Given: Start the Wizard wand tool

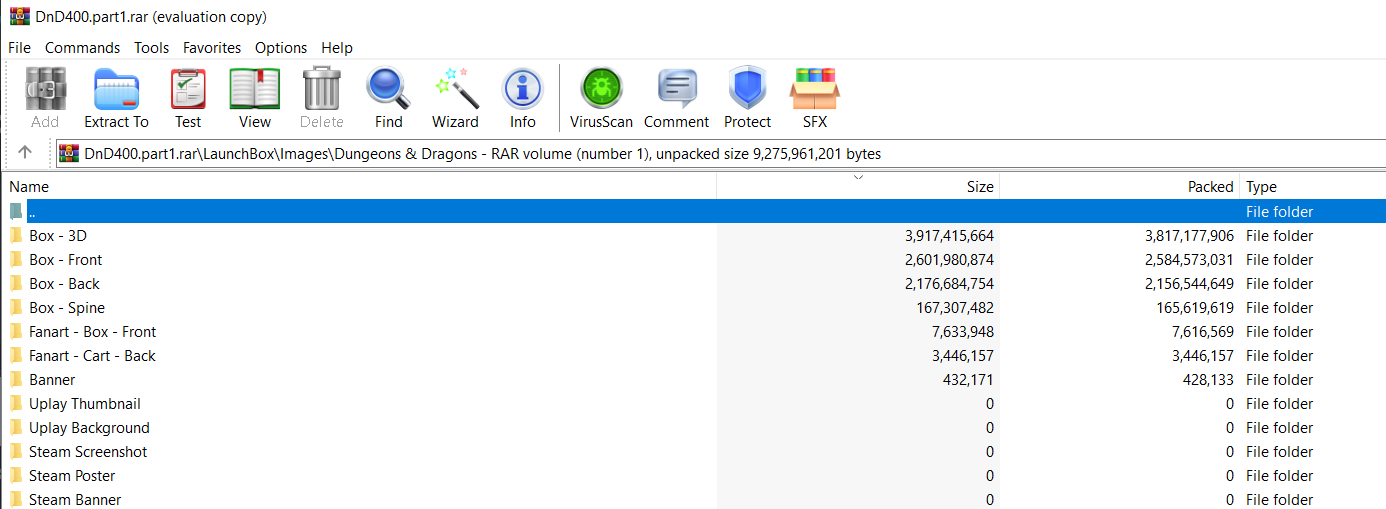Looking at the screenshot, I should tap(455, 98).
